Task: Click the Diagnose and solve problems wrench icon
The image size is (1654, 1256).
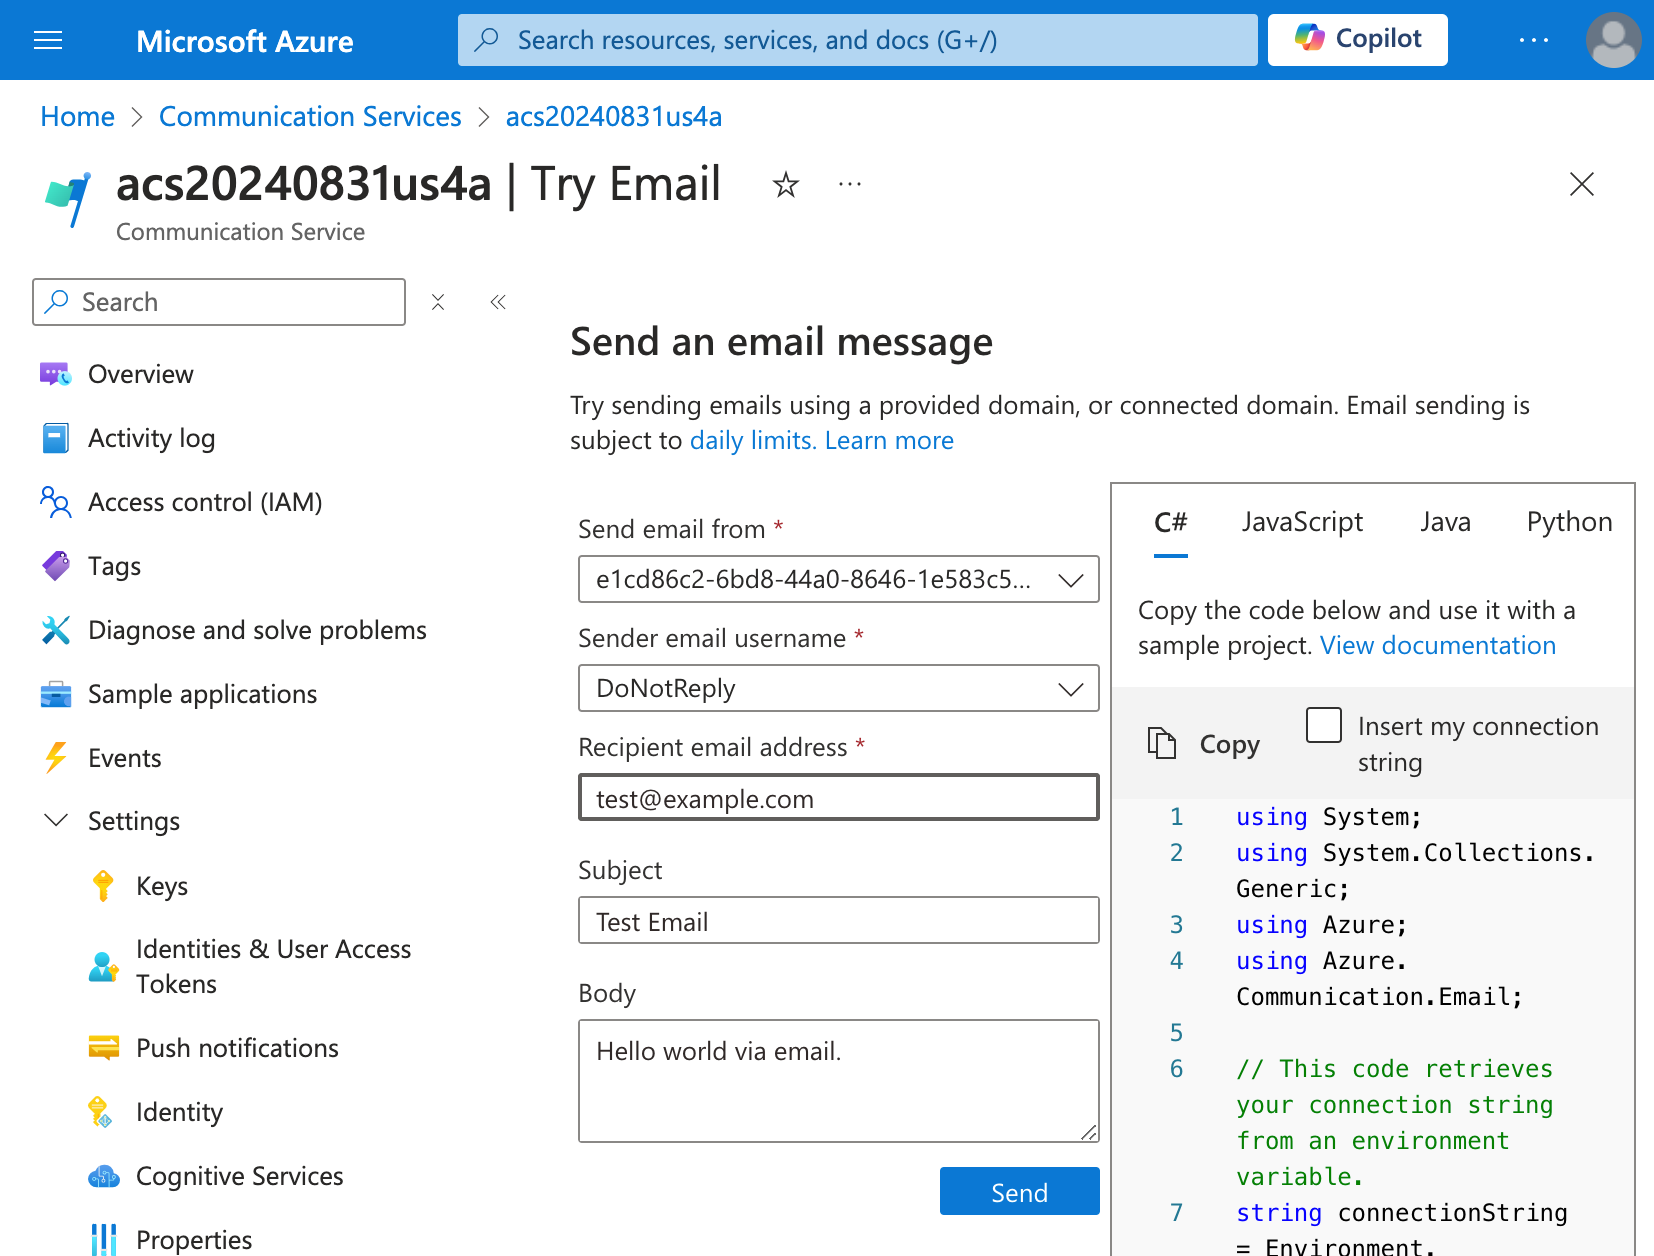Action: [x=55, y=630]
